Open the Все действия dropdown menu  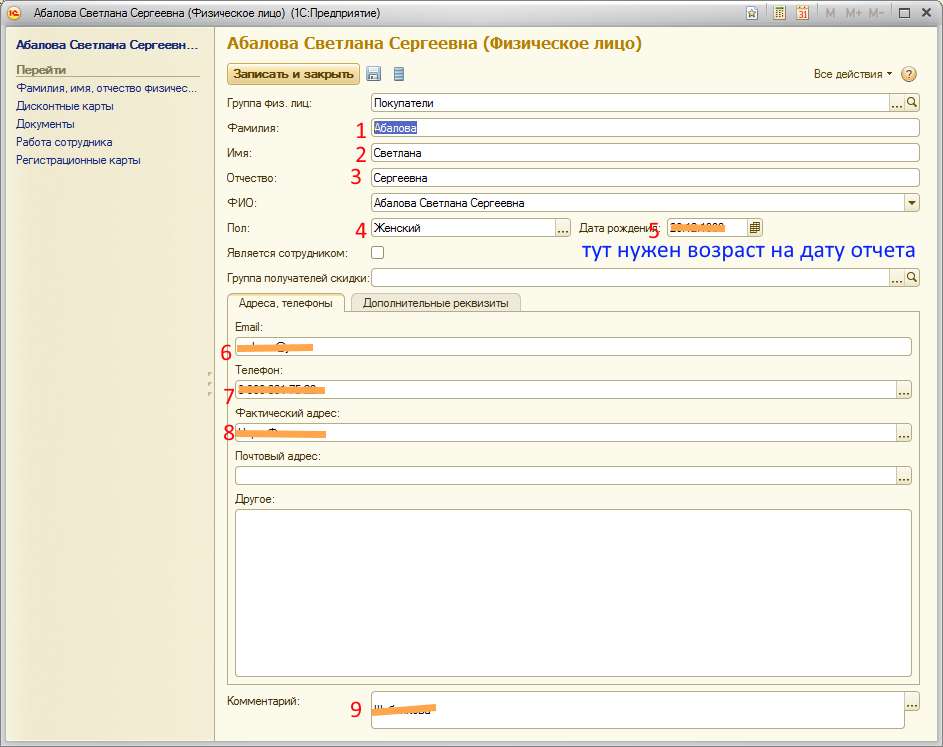853,74
